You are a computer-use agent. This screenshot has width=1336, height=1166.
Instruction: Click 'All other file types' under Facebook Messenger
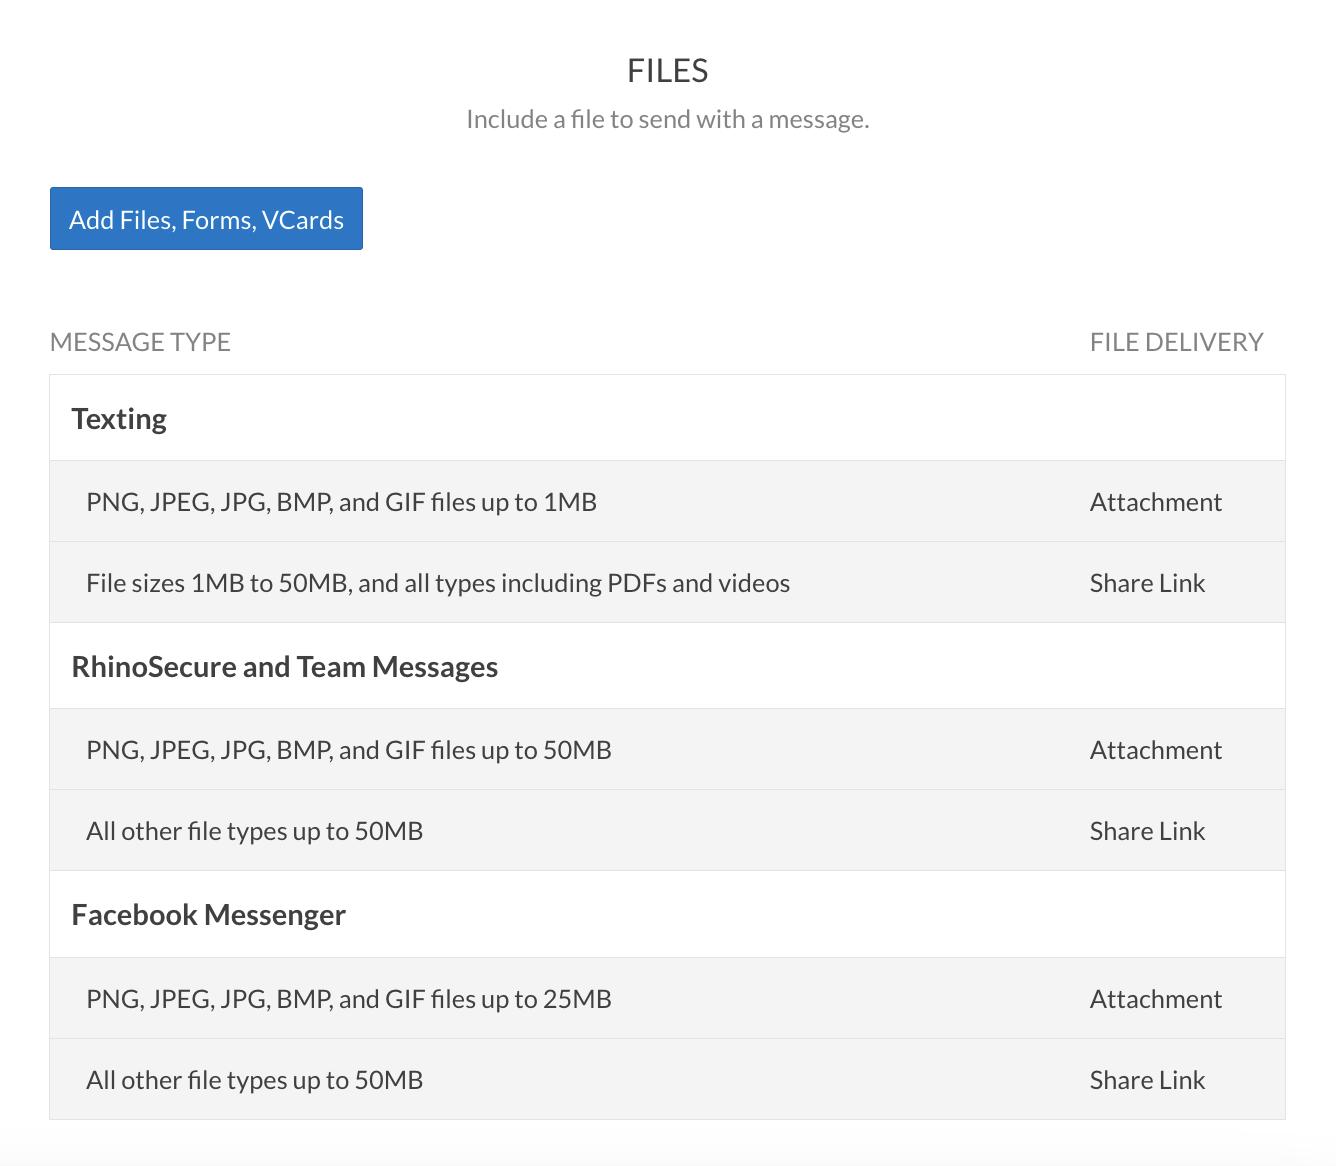[254, 1080]
